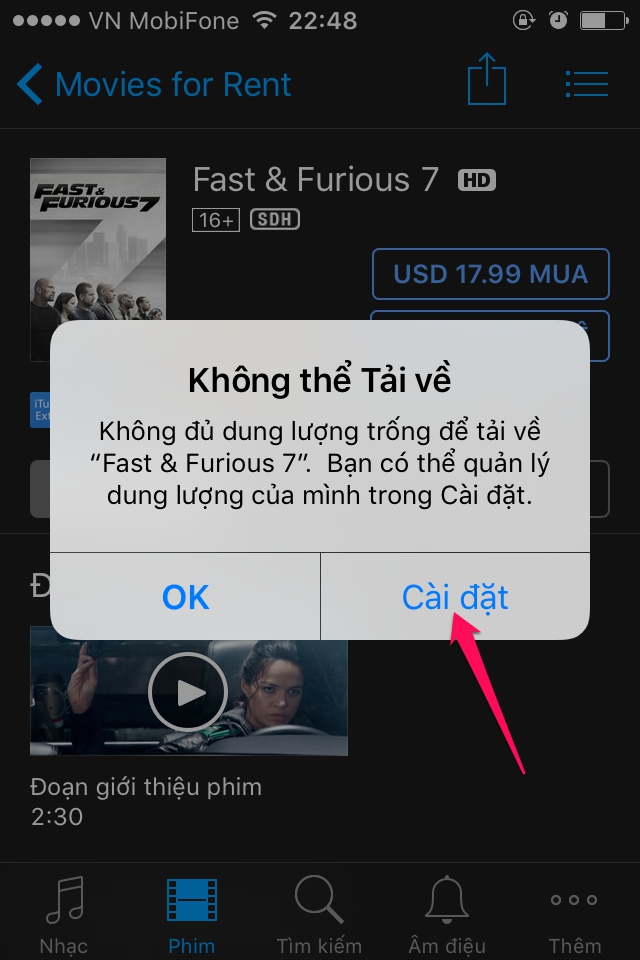Image resolution: width=640 pixels, height=960 pixels.
Task: Tap the alarm clock status icon
Action: [558, 20]
